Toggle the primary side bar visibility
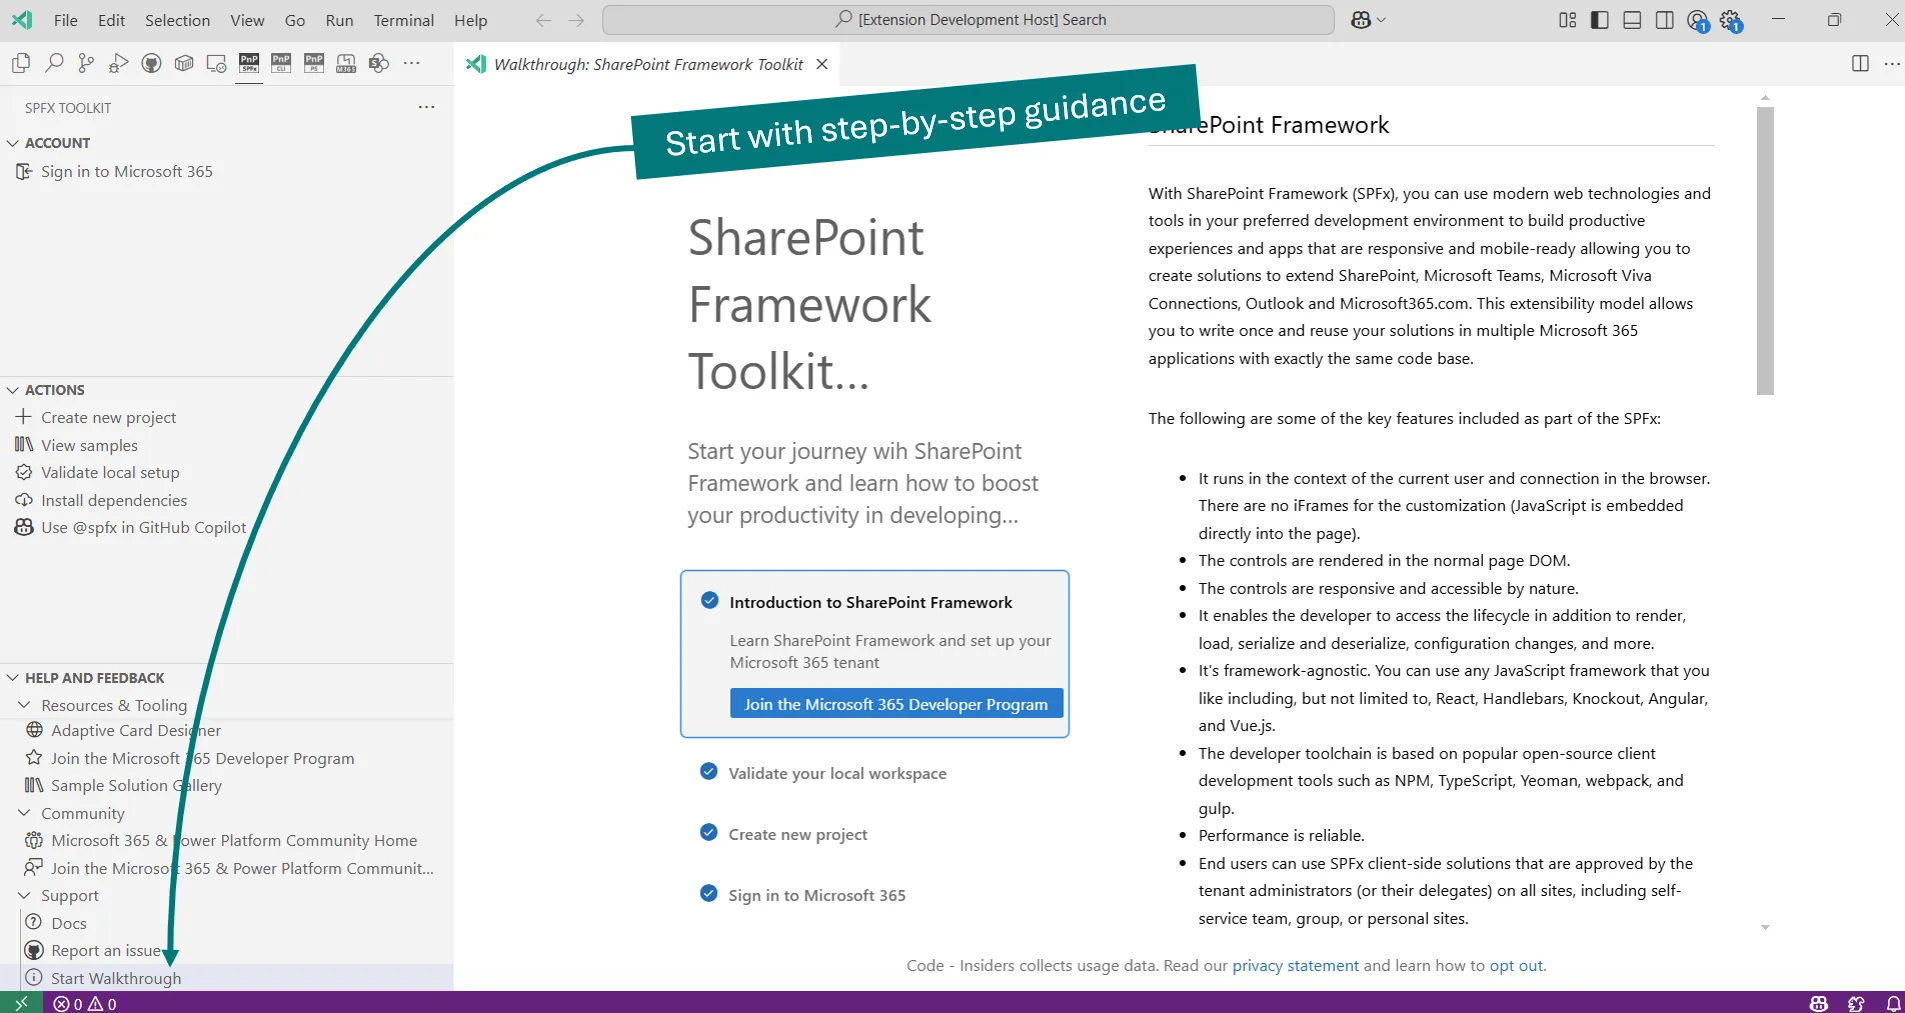The image size is (1905, 1013). (1600, 20)
